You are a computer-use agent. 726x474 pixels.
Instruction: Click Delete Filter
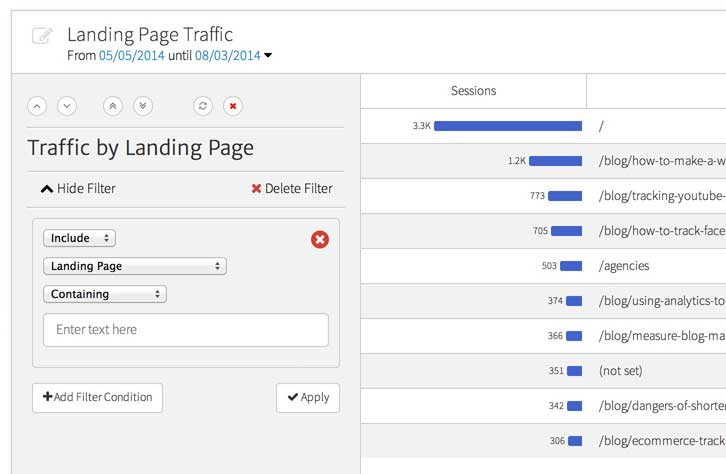pyautogui.click(x=292, y=188)
